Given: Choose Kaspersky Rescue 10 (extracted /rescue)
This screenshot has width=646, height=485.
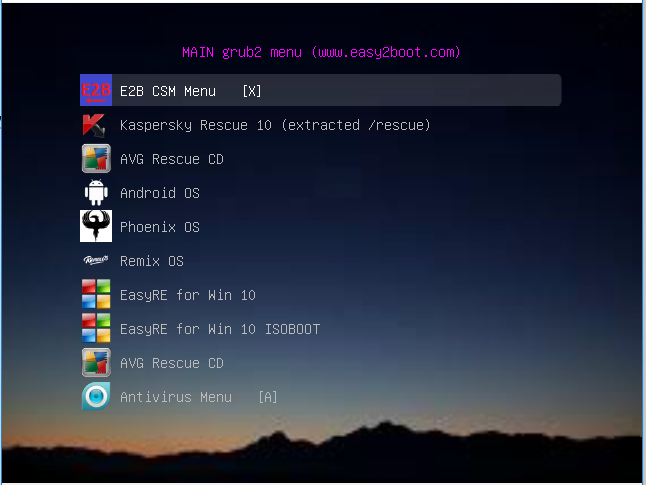Looking at the screenshot, I should [275, 125].
